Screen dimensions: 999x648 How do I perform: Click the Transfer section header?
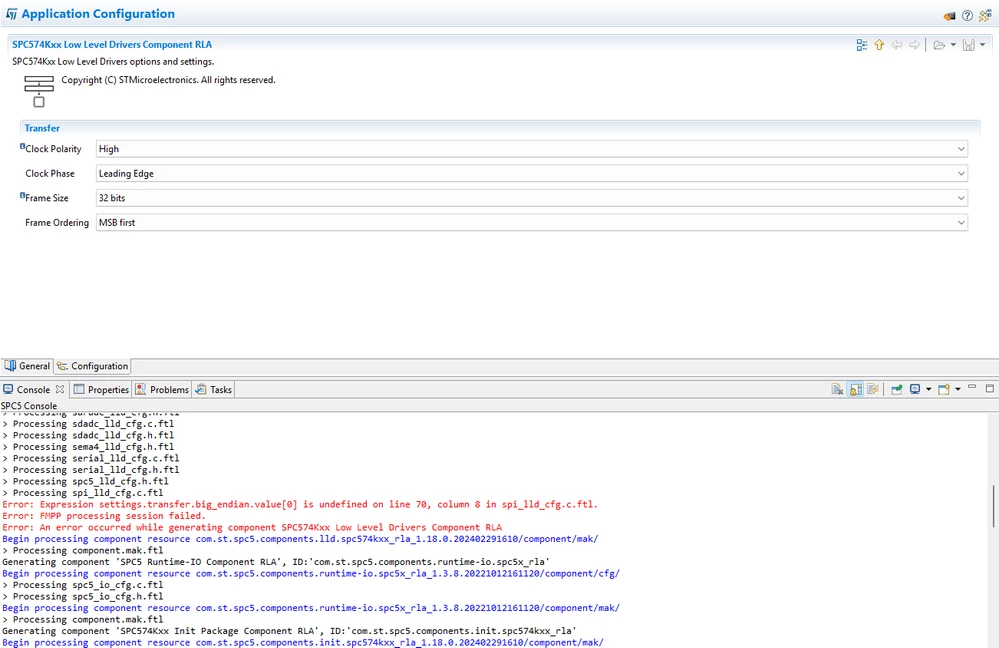coord(42,128)
